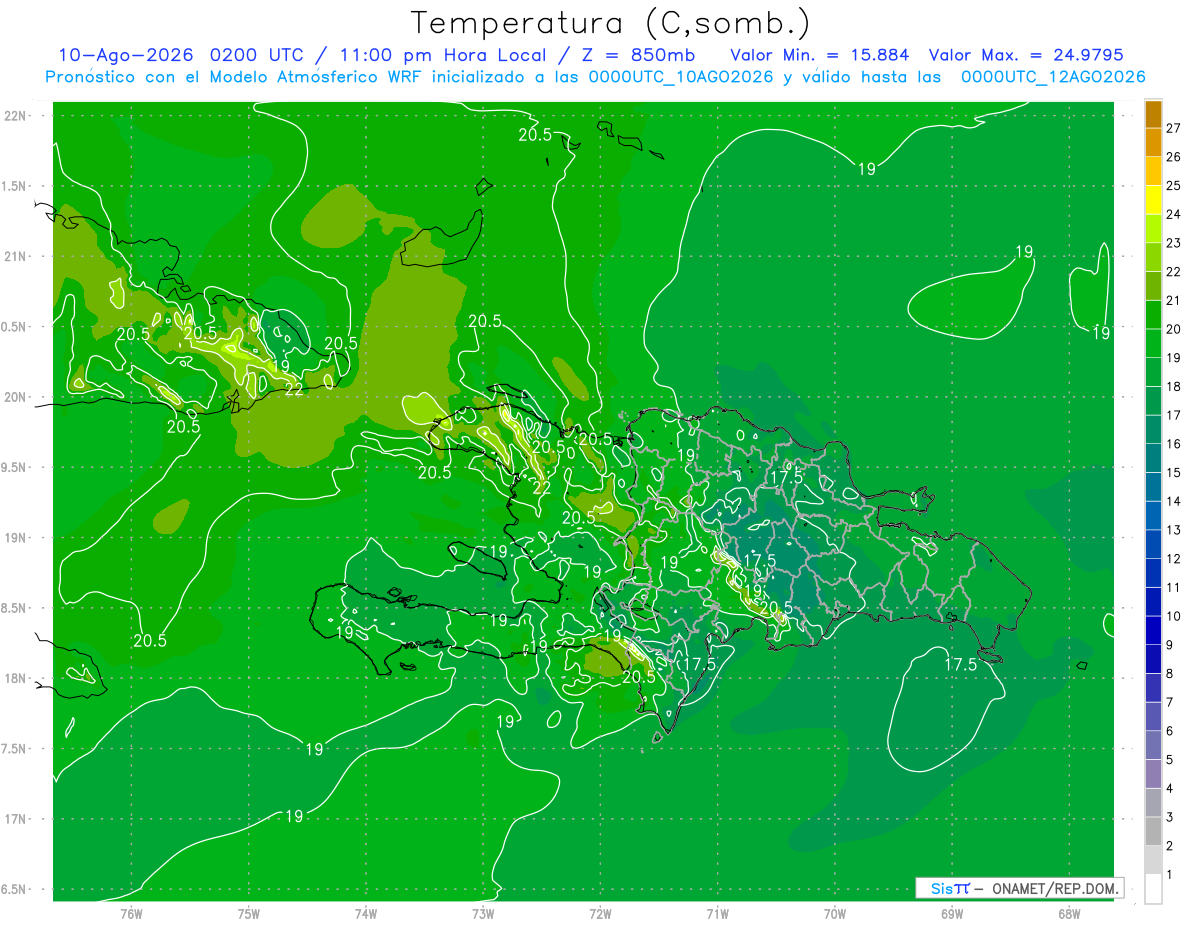Click the "21N" latitude axis label
Viewport: 1200px width, 927px height.
[15, 256]
